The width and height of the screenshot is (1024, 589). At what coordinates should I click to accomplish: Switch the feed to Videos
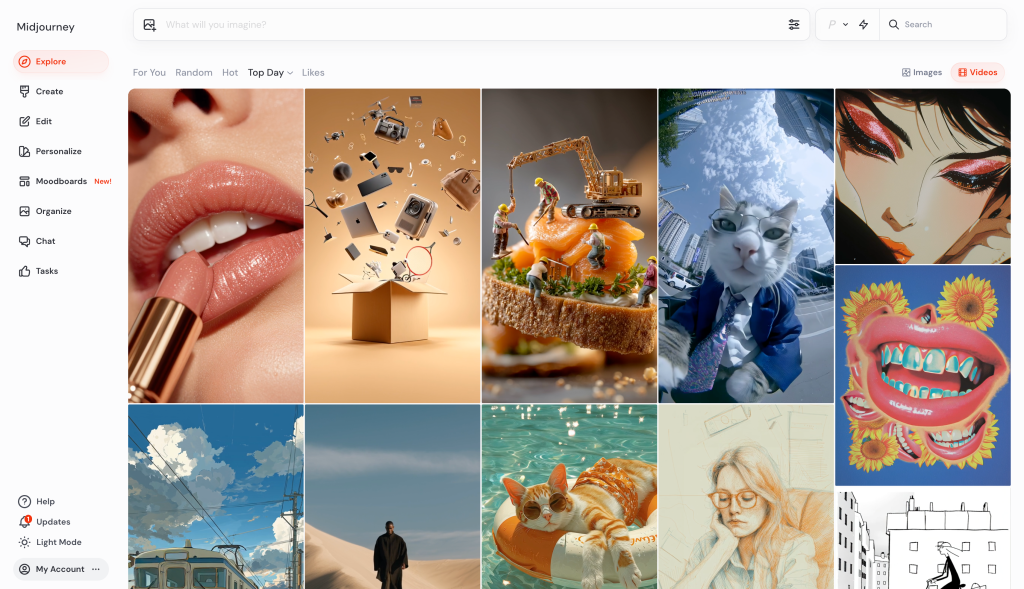[x=977, y=72]
